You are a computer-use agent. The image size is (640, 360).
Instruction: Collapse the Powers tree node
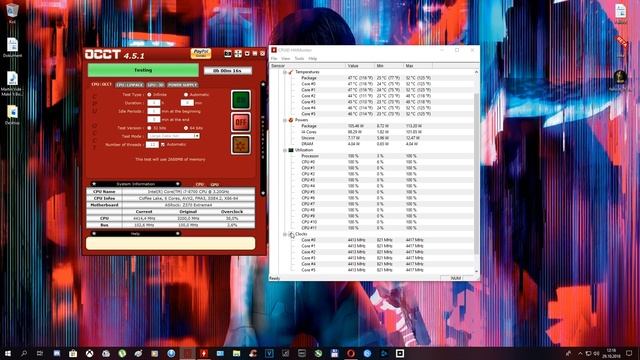pos(285,120)
